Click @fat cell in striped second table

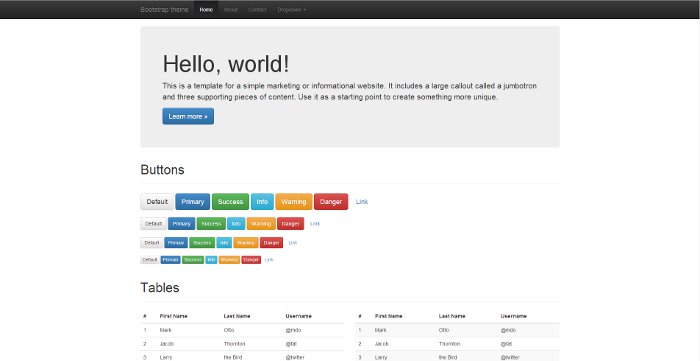[x=506, y=344]
